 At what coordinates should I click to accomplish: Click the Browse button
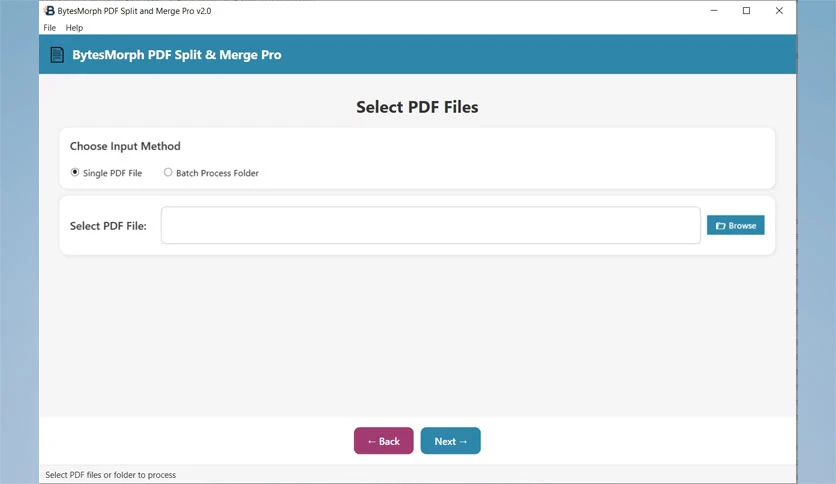pos(735,225)
